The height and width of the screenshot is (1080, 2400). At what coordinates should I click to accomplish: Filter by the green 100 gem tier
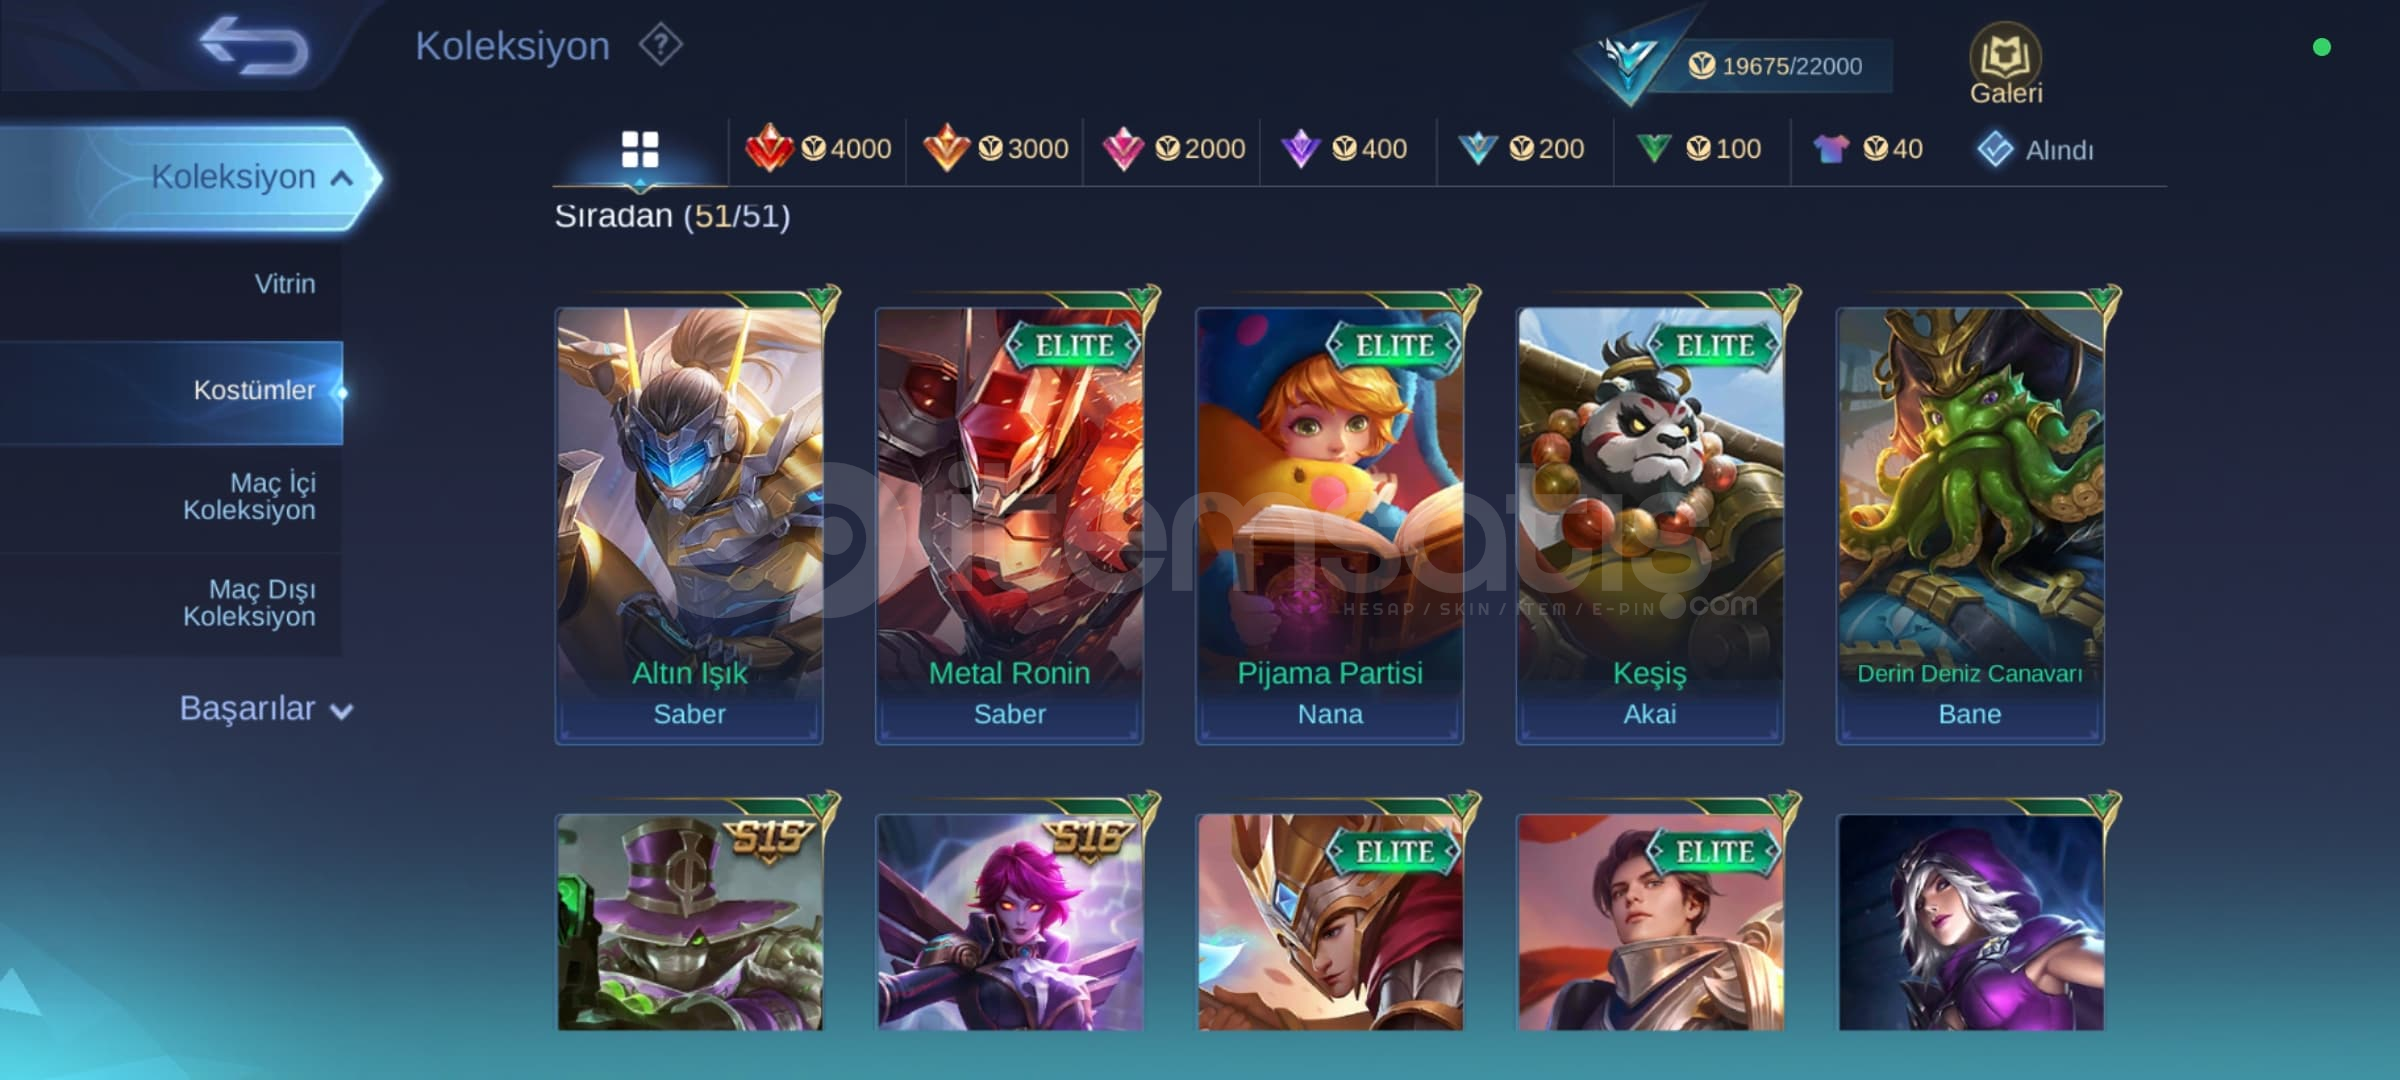pos(1698,149)
